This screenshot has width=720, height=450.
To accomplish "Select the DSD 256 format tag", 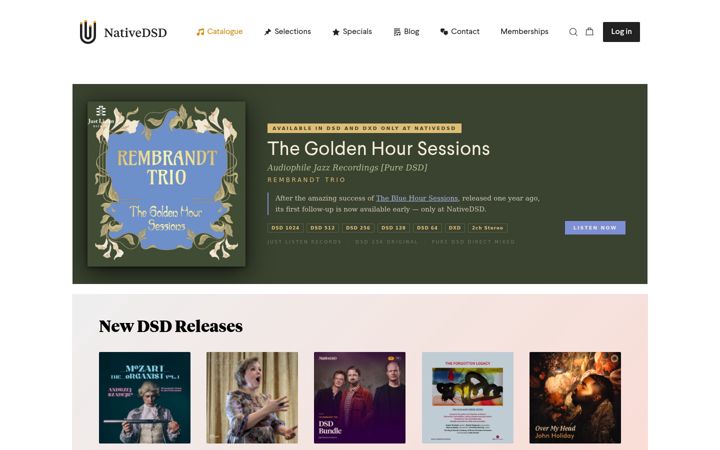I will (x=358, y=228).
